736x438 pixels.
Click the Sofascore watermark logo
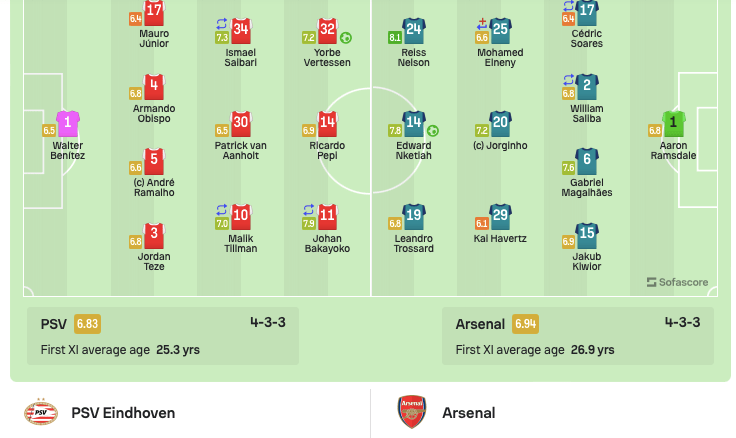677,282
